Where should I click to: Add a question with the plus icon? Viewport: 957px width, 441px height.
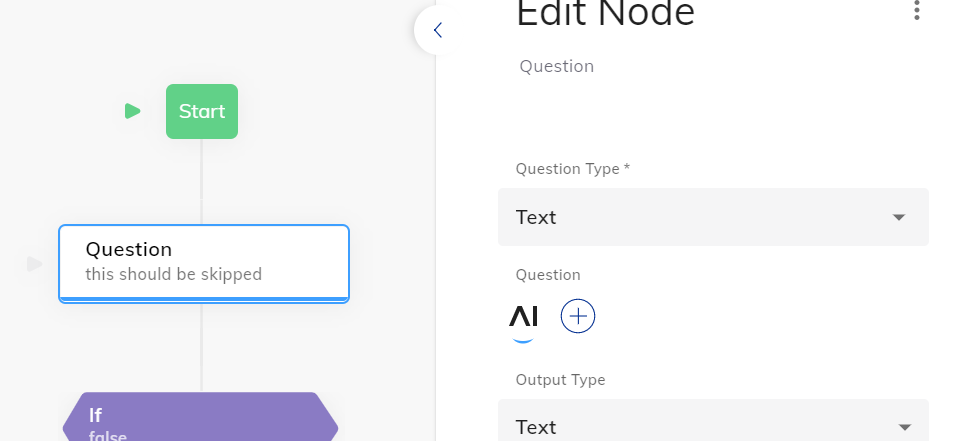pyautogui.click(x=577, y=316)
